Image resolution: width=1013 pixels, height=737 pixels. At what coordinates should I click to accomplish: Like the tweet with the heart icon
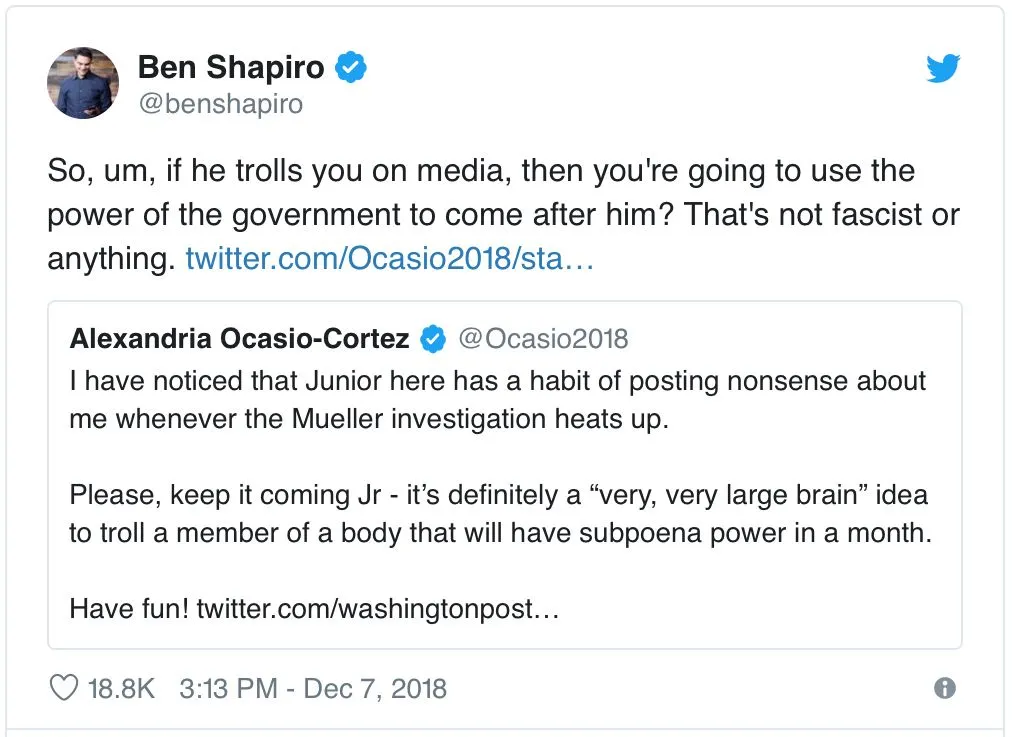[62, 688]
